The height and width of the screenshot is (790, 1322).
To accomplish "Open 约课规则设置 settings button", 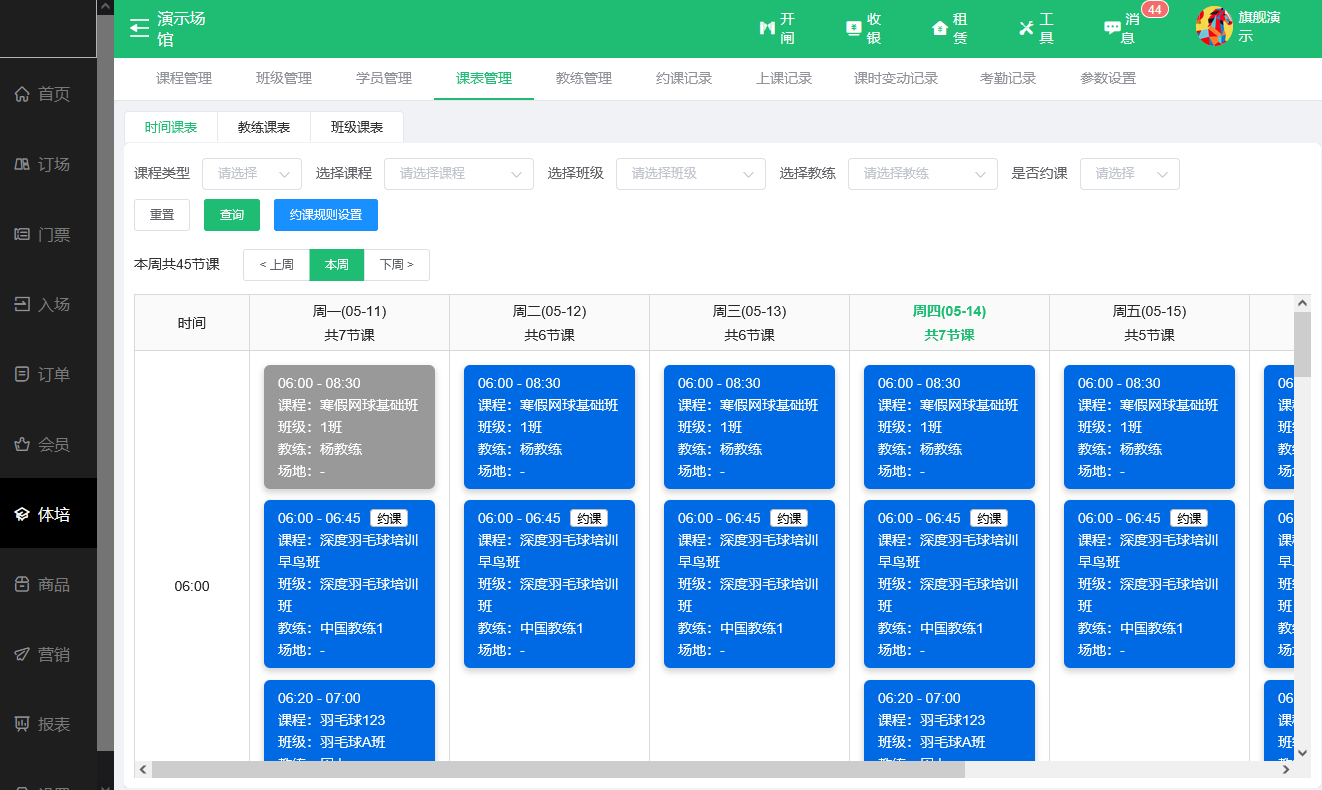I will [x=326, y=215].
